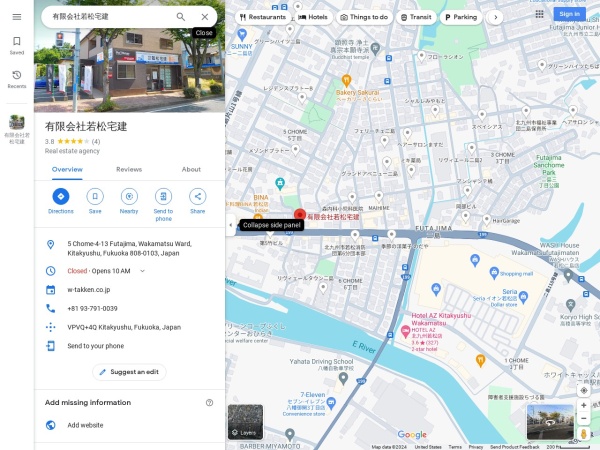This screenshot has width=600, height=450.
Task: Open the Terms link in footer
Action: (455, 447)
